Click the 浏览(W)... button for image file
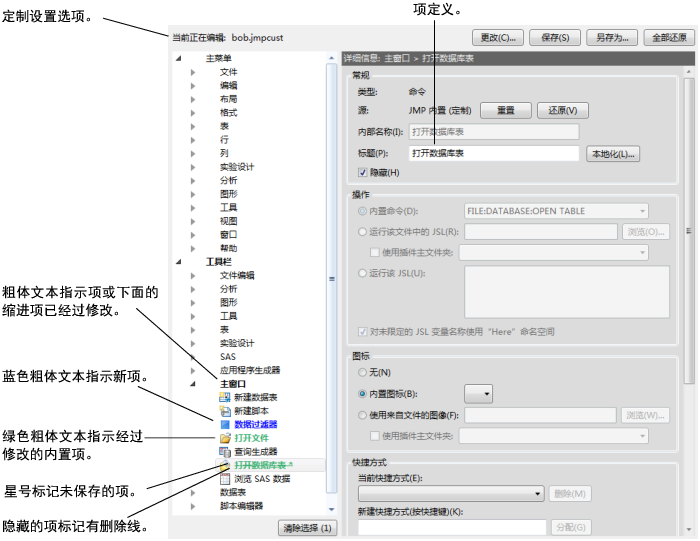This screenshot has height=541, width=700. click(x=645, y=415)
